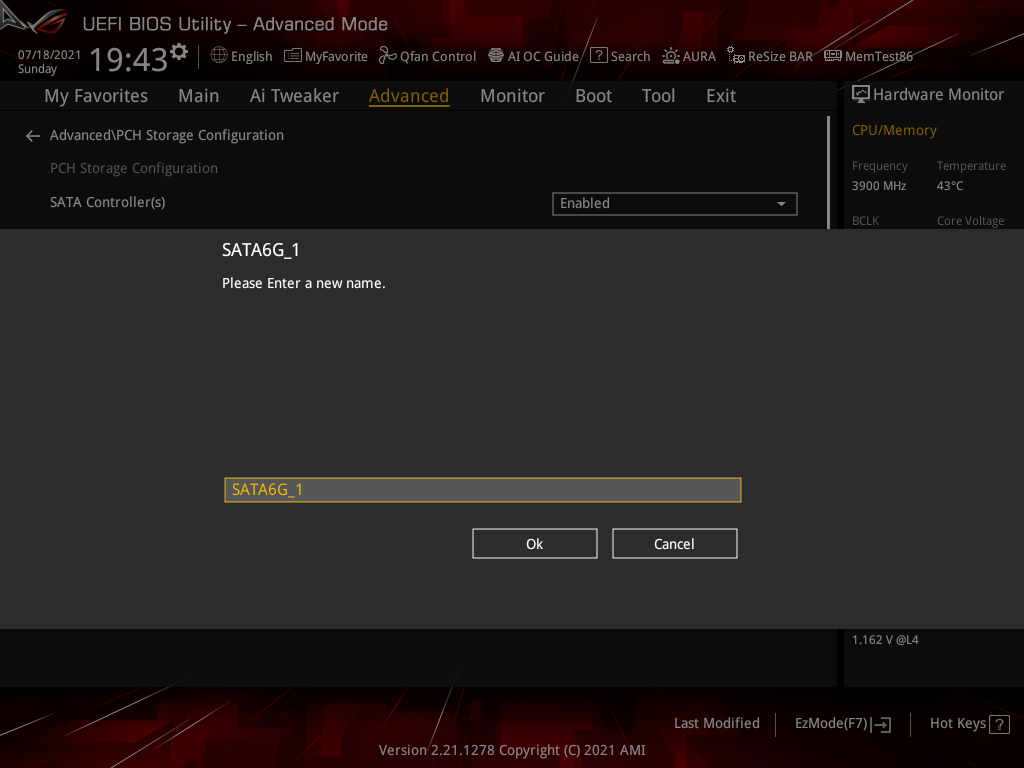Confirm the new name with Ok
The image size is (1024, 768).
point(534,543)
